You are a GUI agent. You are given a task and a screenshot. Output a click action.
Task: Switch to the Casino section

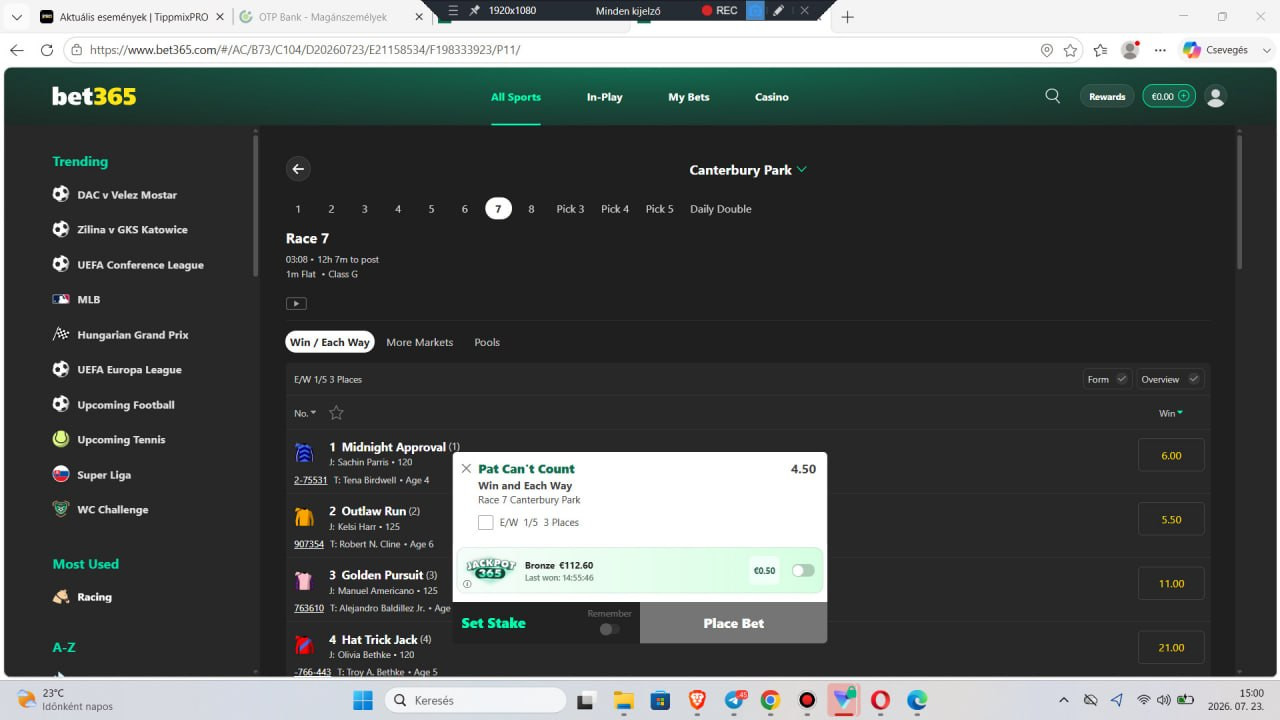772,97
